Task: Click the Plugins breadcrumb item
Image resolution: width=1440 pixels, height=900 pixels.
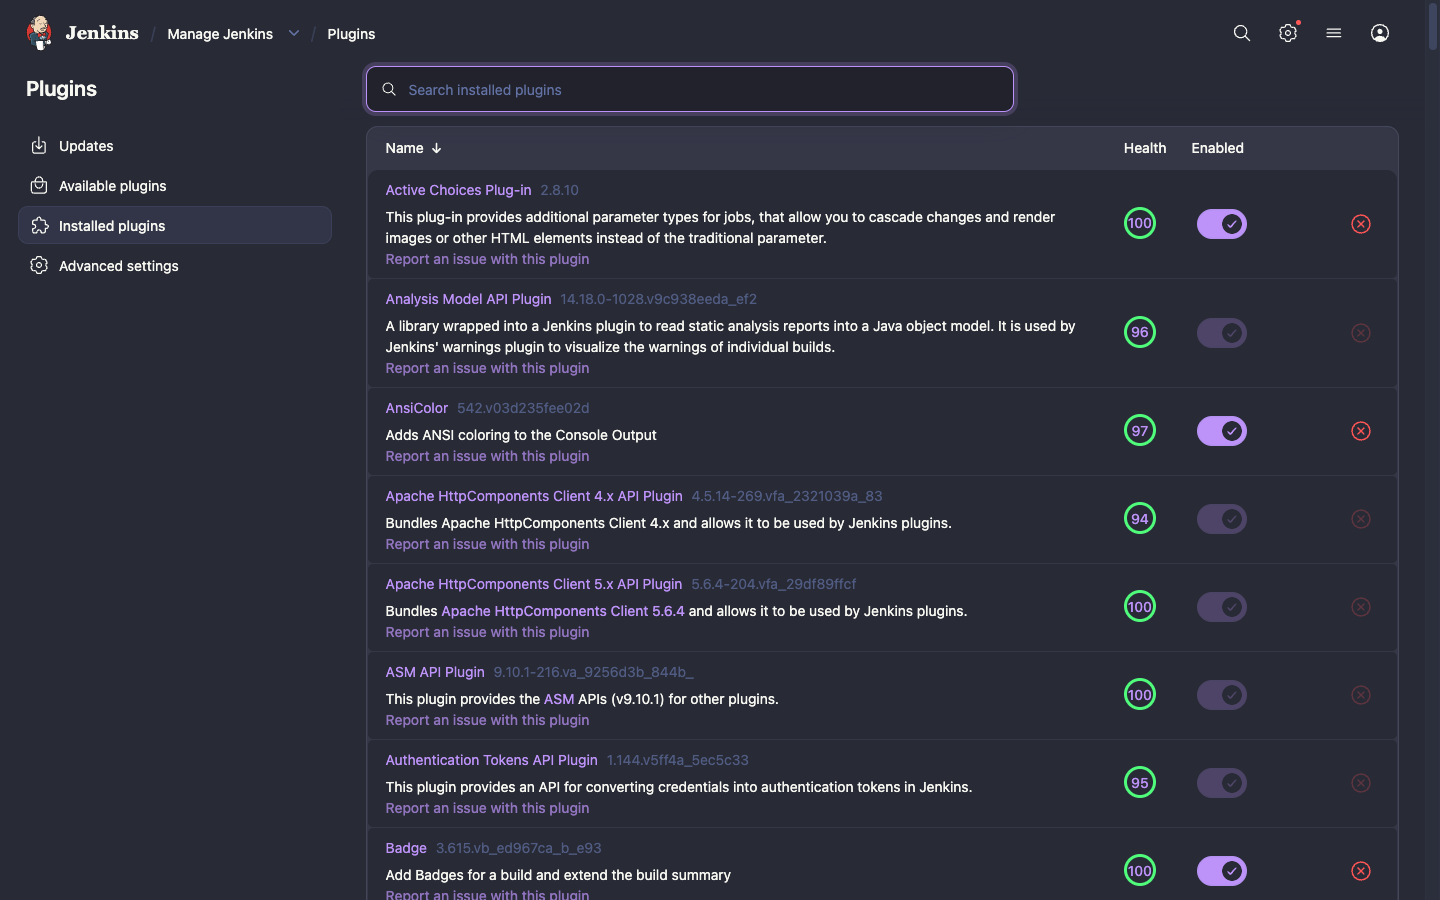Action: 351,34
